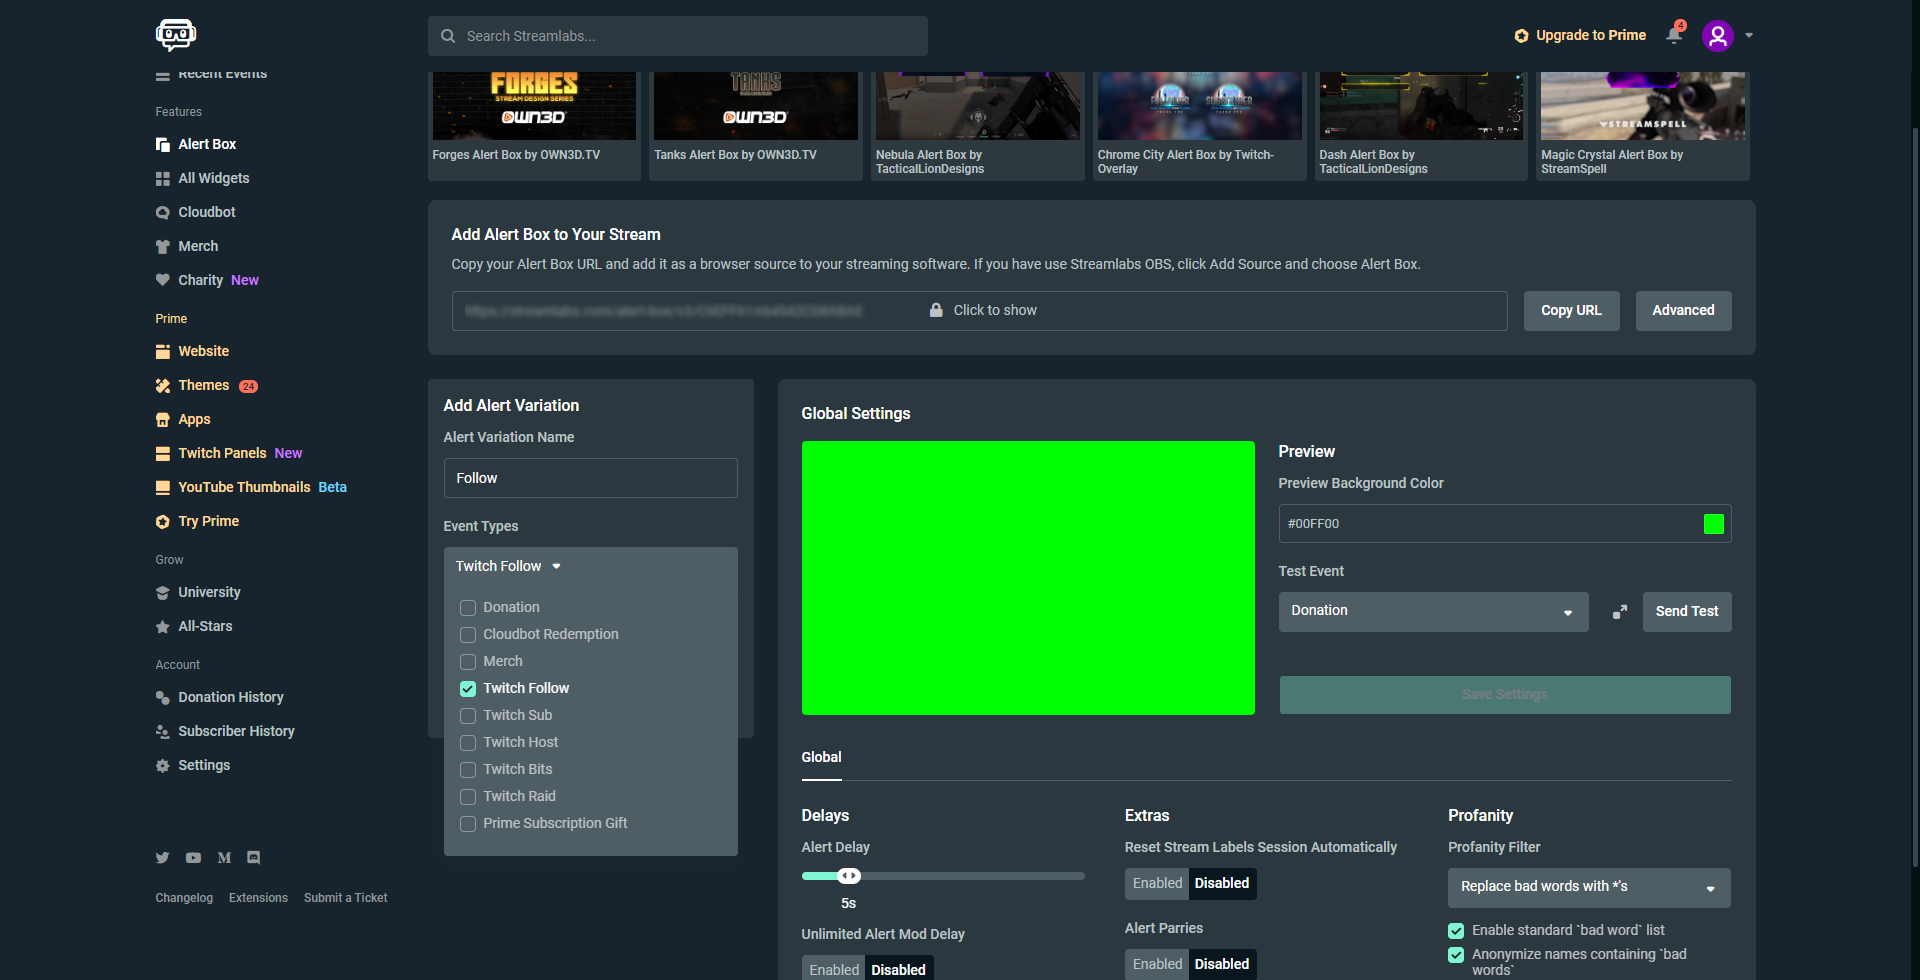Check the Twitch Sub event type
Screen dimensions: 1920x980
(x=468, y=716)
